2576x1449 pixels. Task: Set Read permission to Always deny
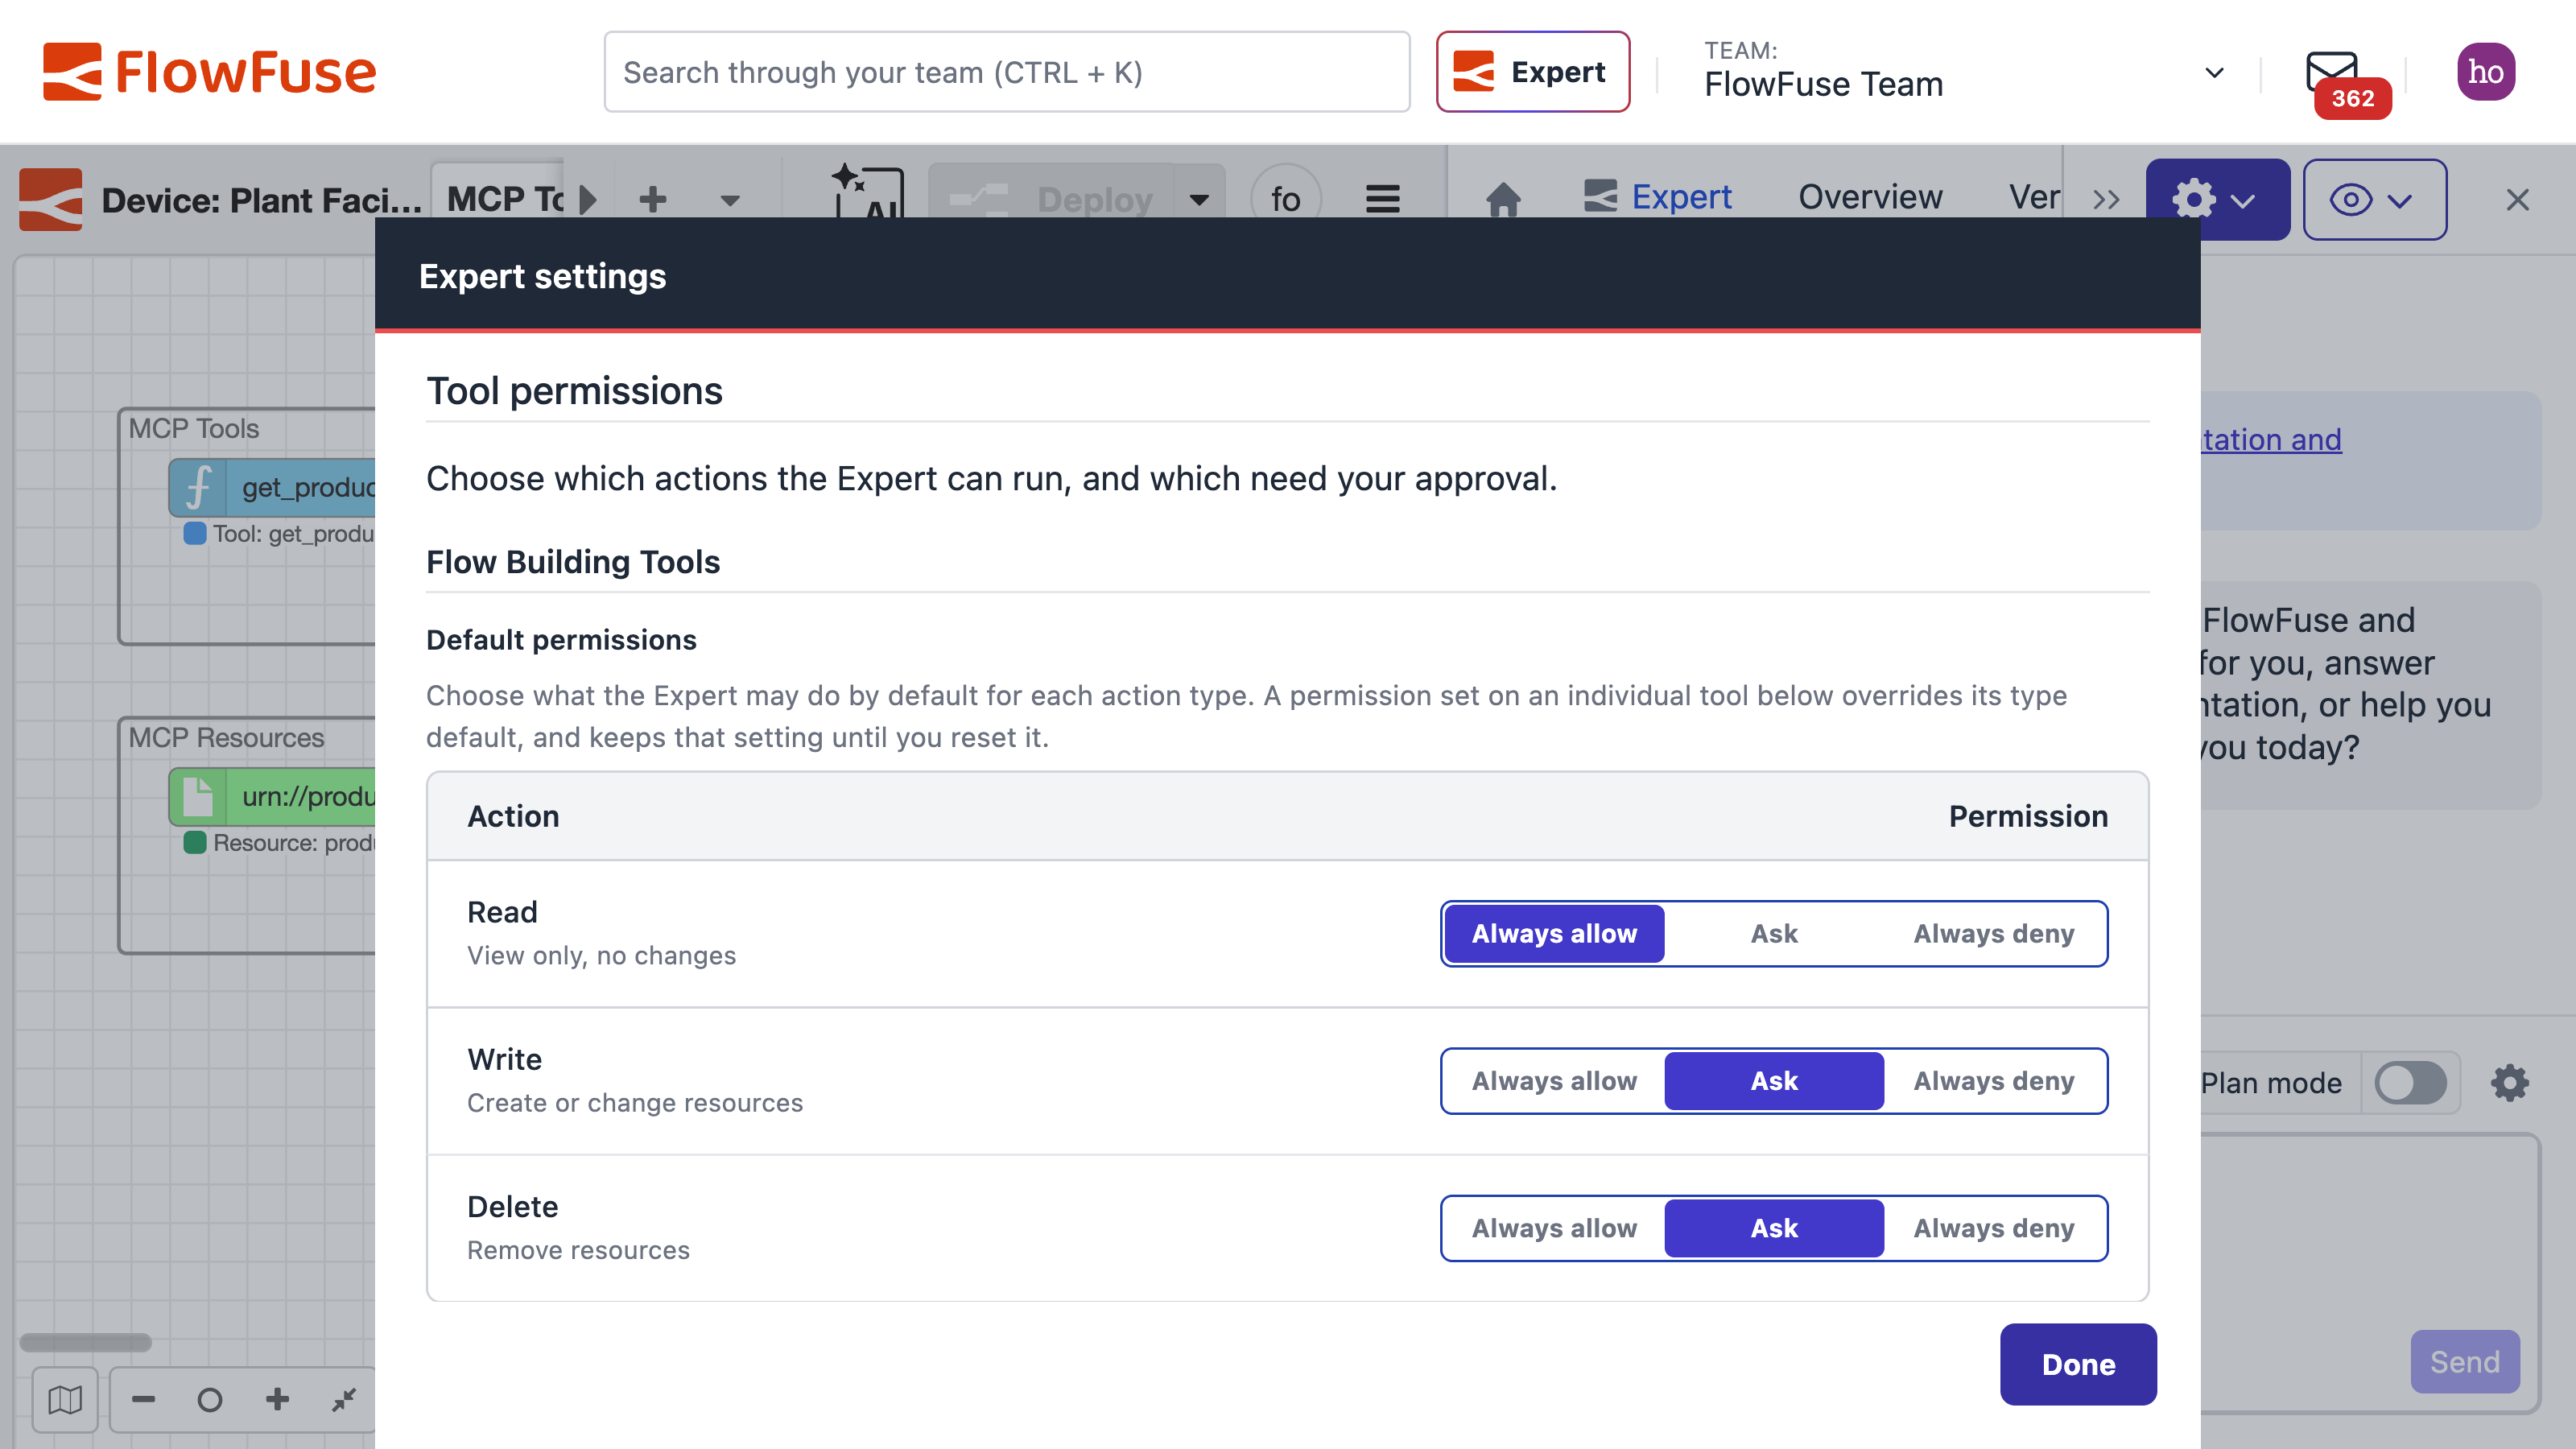(x=1993, y=933)
